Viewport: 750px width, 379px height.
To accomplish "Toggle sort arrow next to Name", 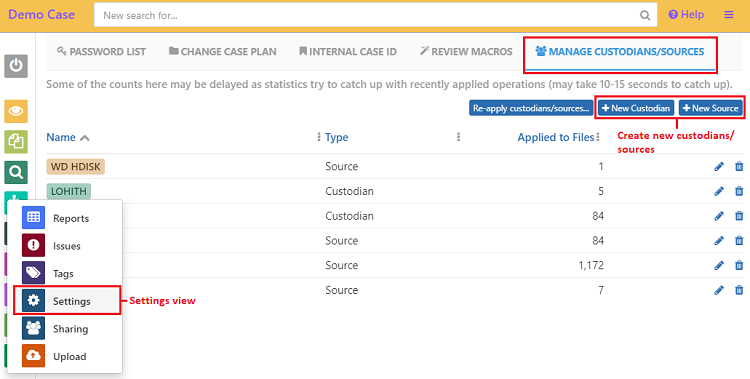I will [85, 138].
